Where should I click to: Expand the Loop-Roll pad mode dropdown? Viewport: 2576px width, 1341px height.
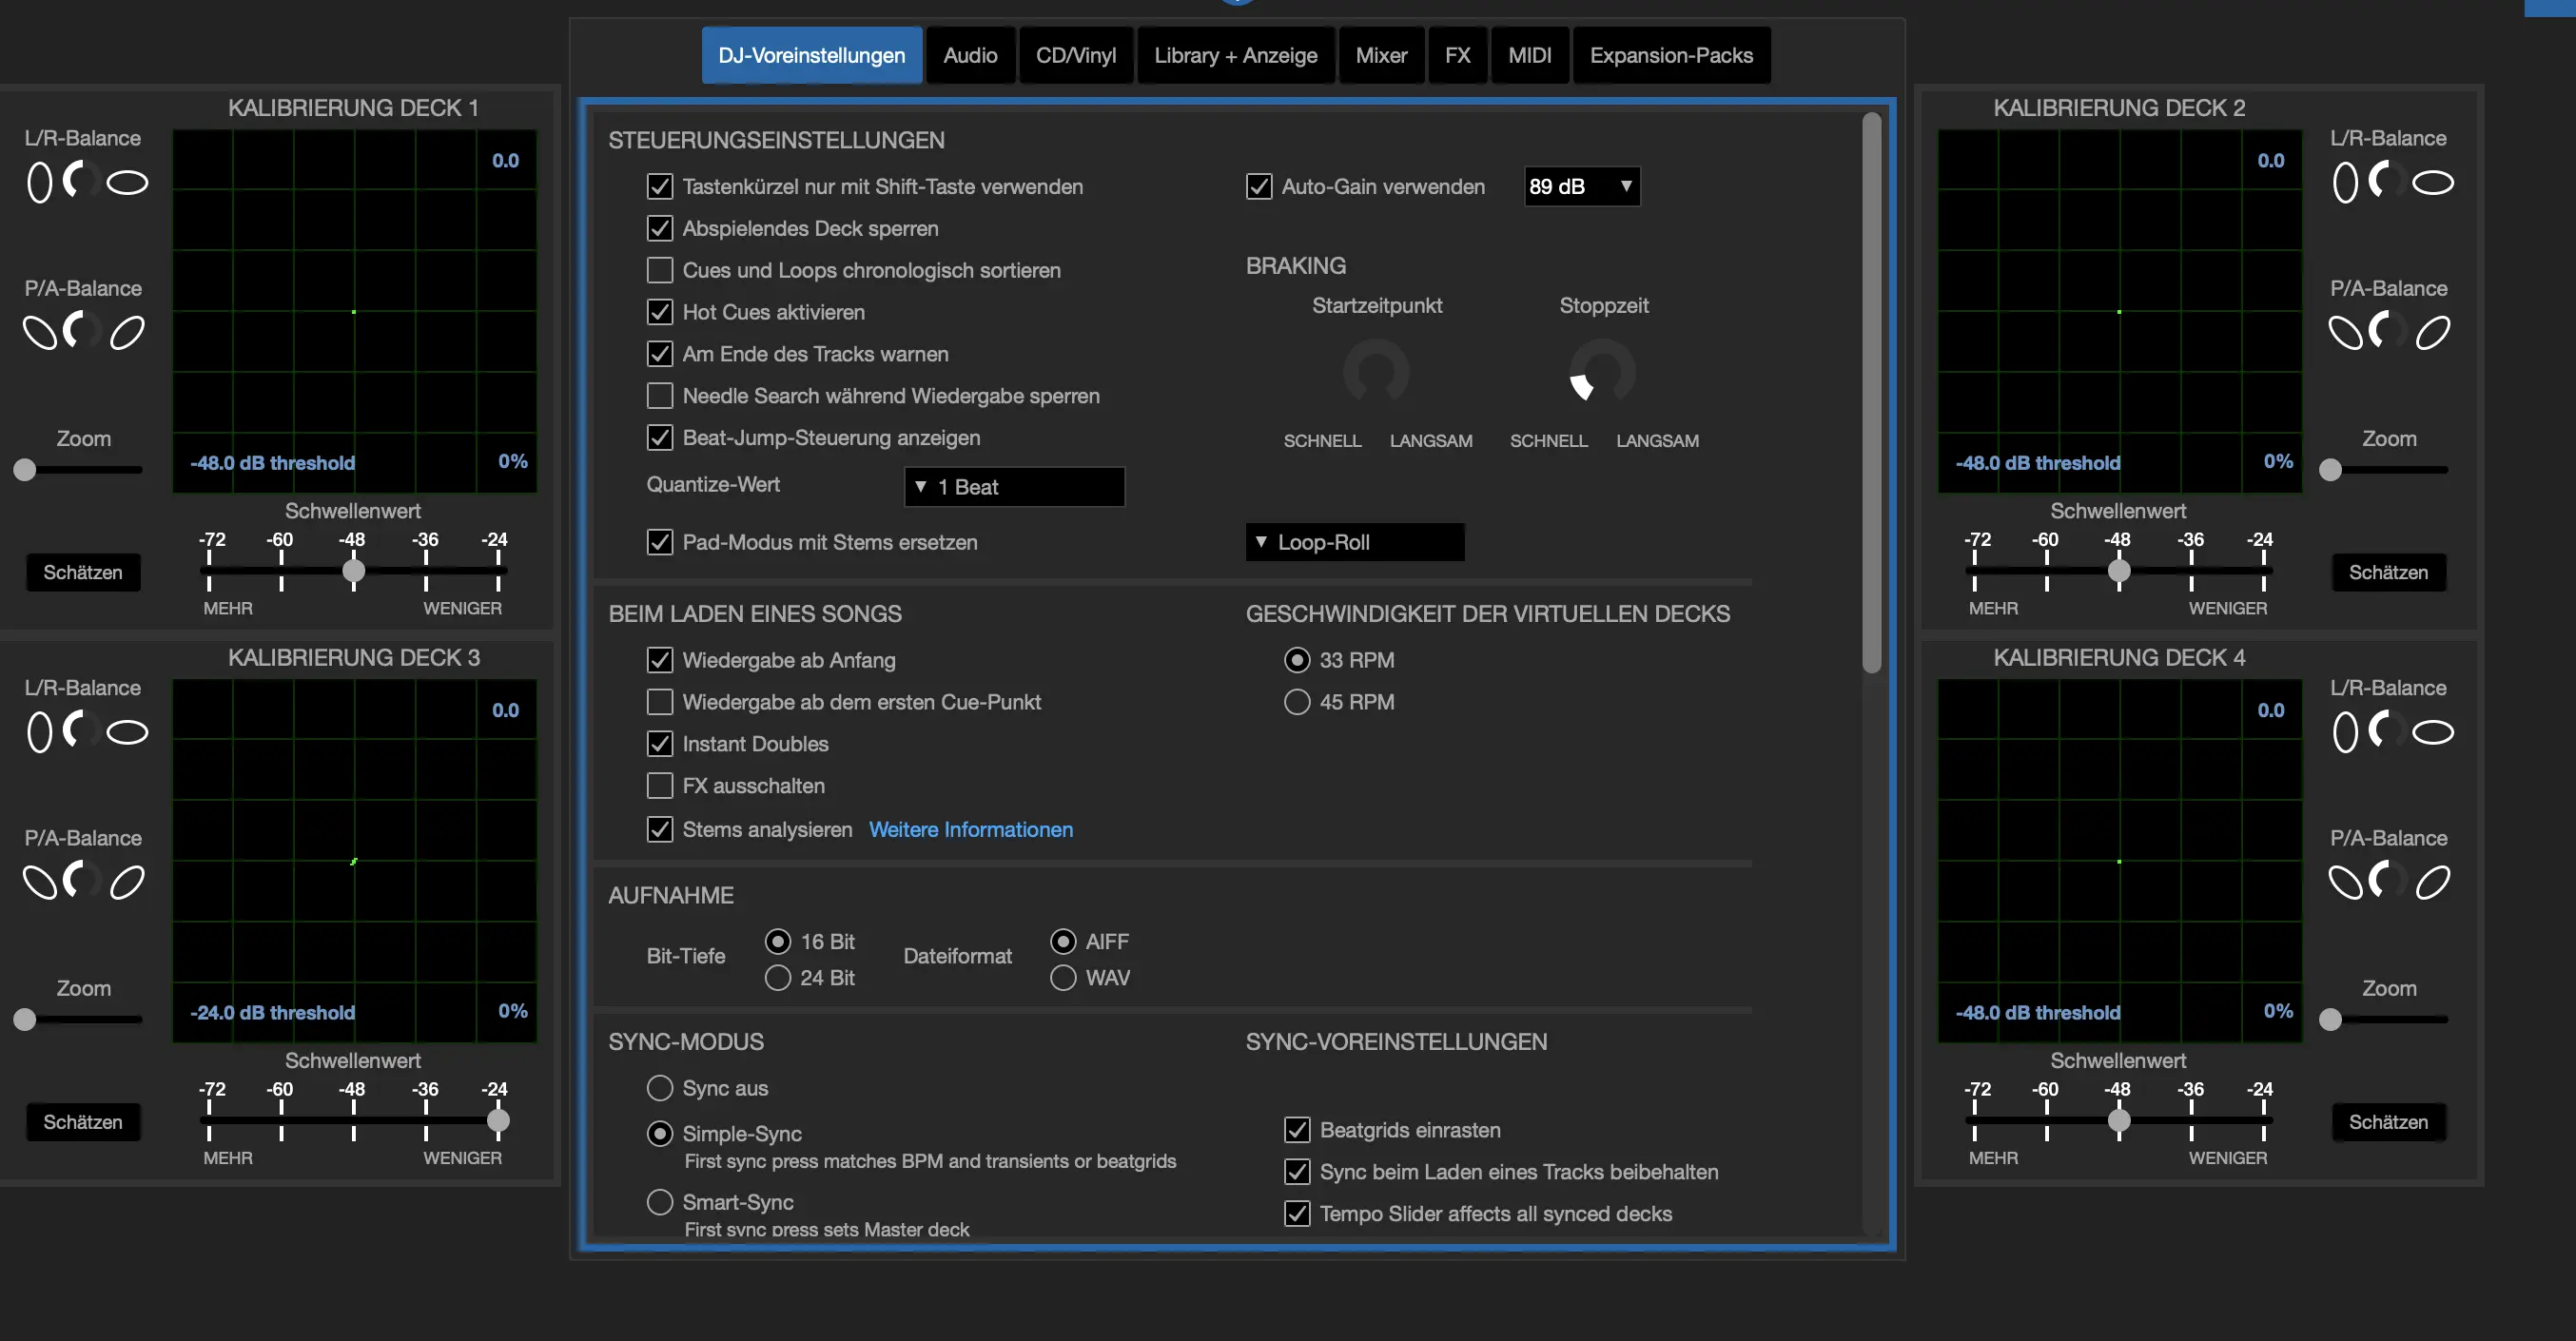click(1354, 542)
